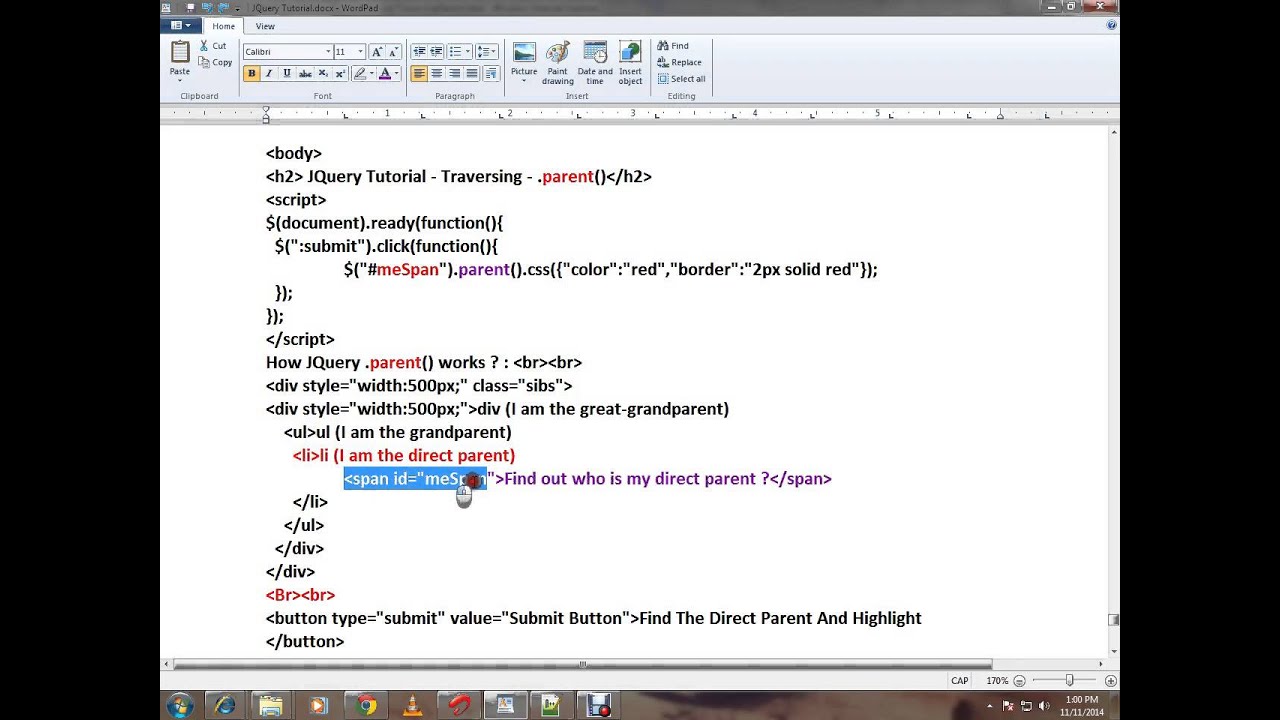Zoom out with minus button
This screenshot has height=720, width=1280.
click(1019, 680)
